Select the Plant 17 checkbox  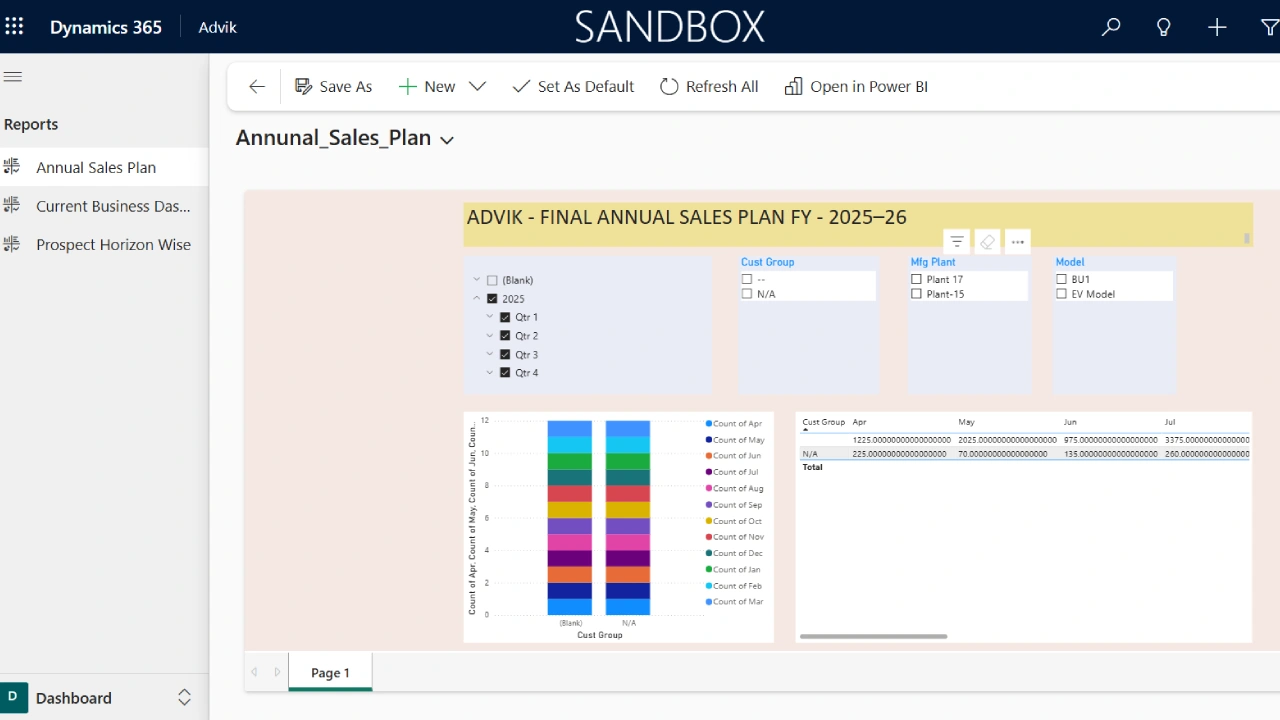click(x=916, y=280)
